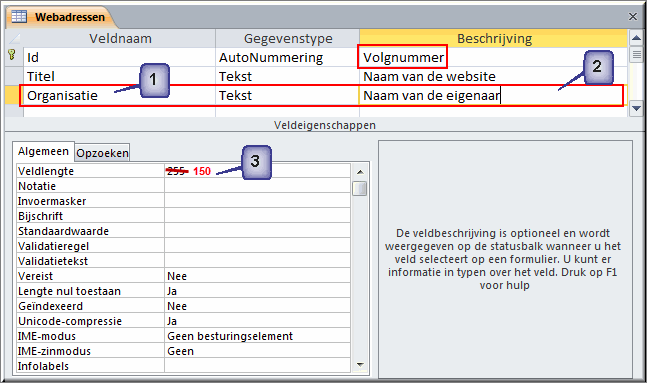Select the Organisatie field name cell
647x383 pixels.
[x=120, y=96]
